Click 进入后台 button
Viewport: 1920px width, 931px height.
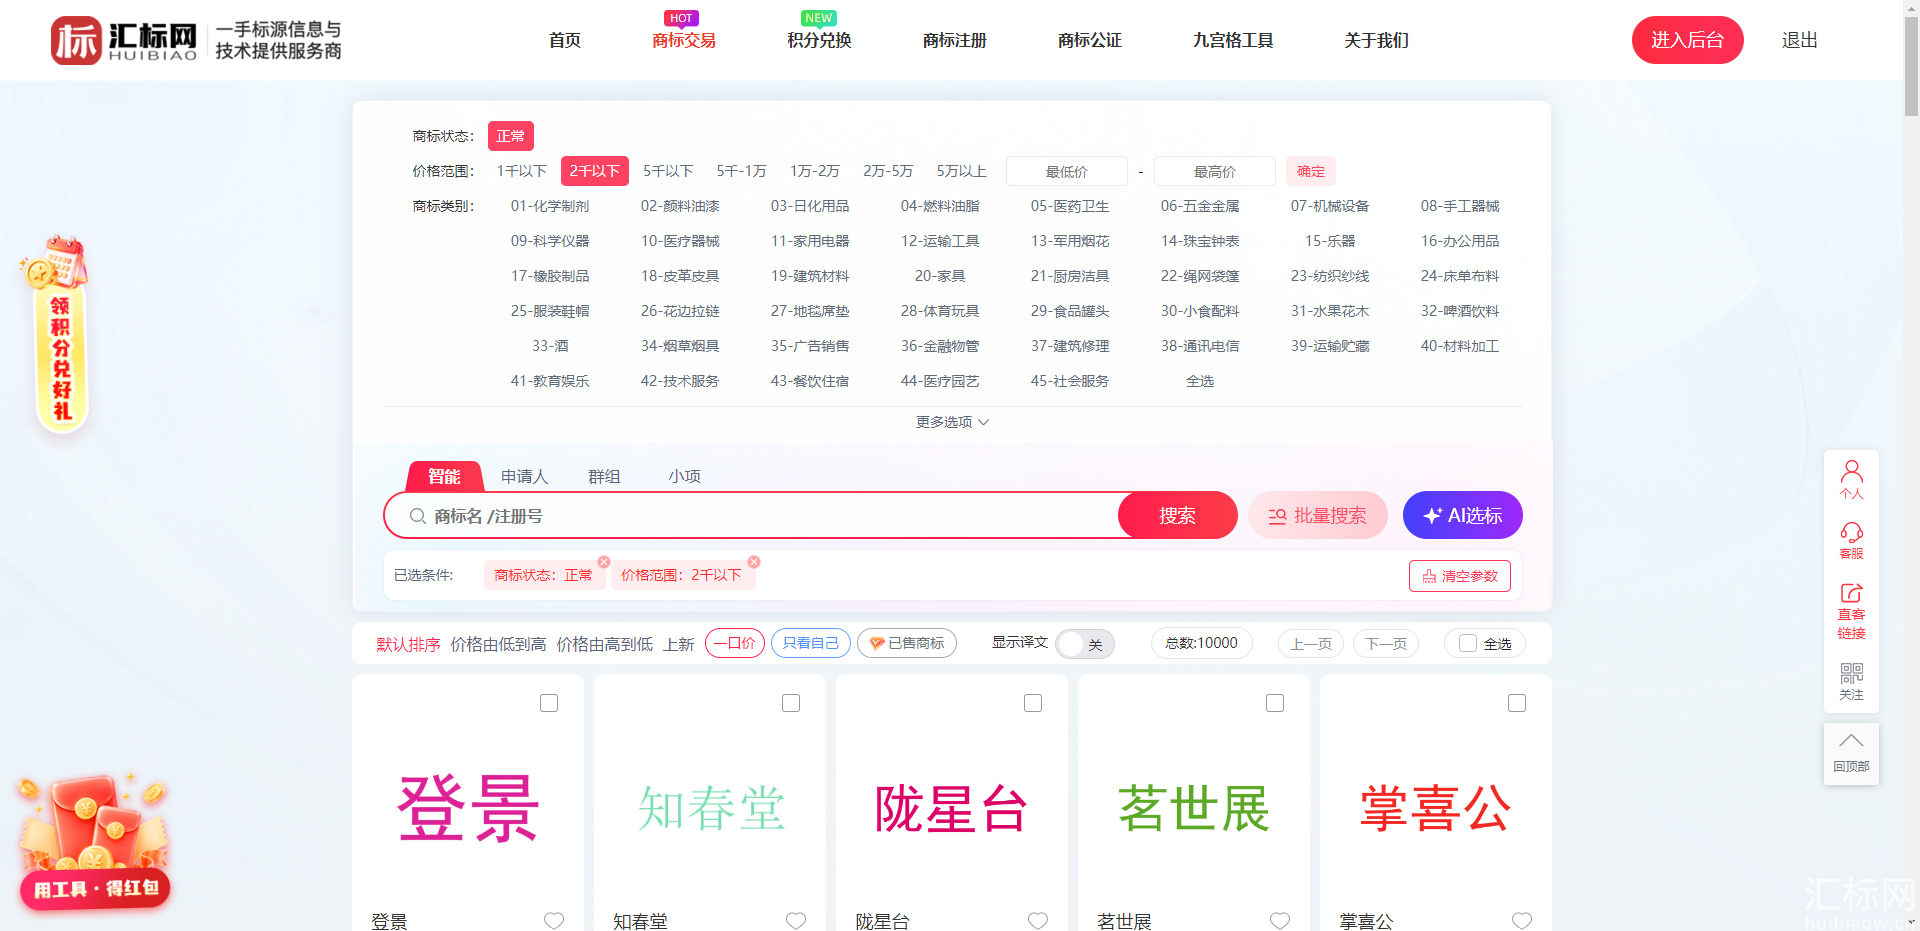(1688, 40)
